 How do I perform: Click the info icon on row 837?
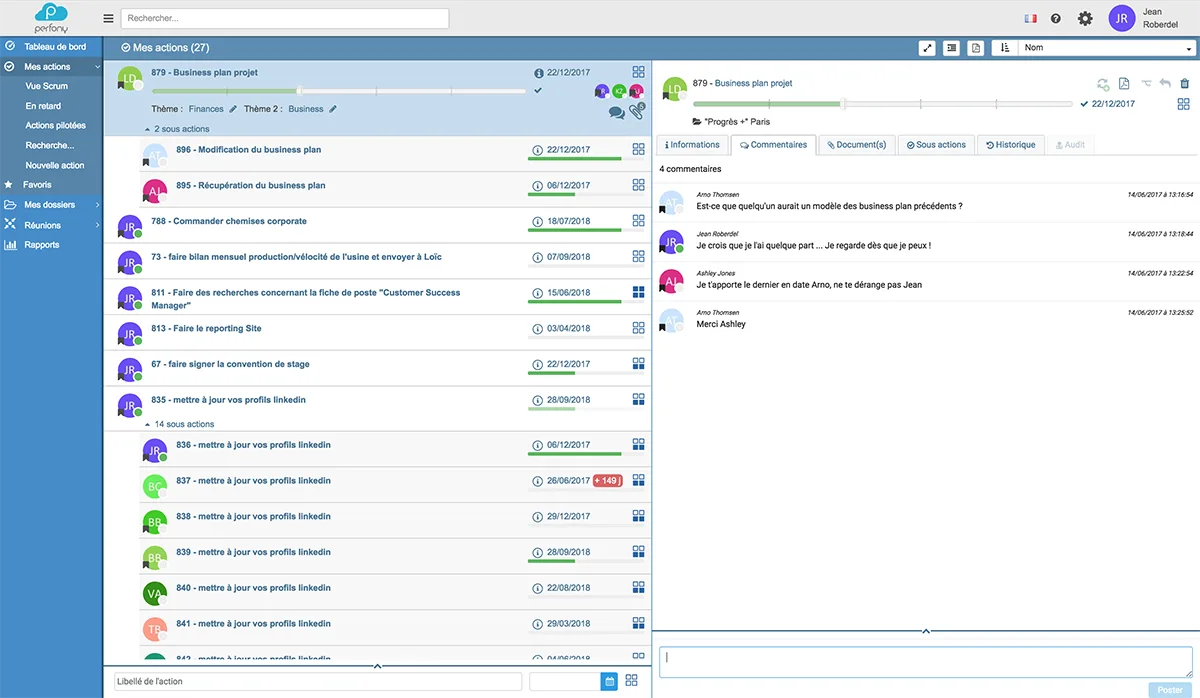538,481
